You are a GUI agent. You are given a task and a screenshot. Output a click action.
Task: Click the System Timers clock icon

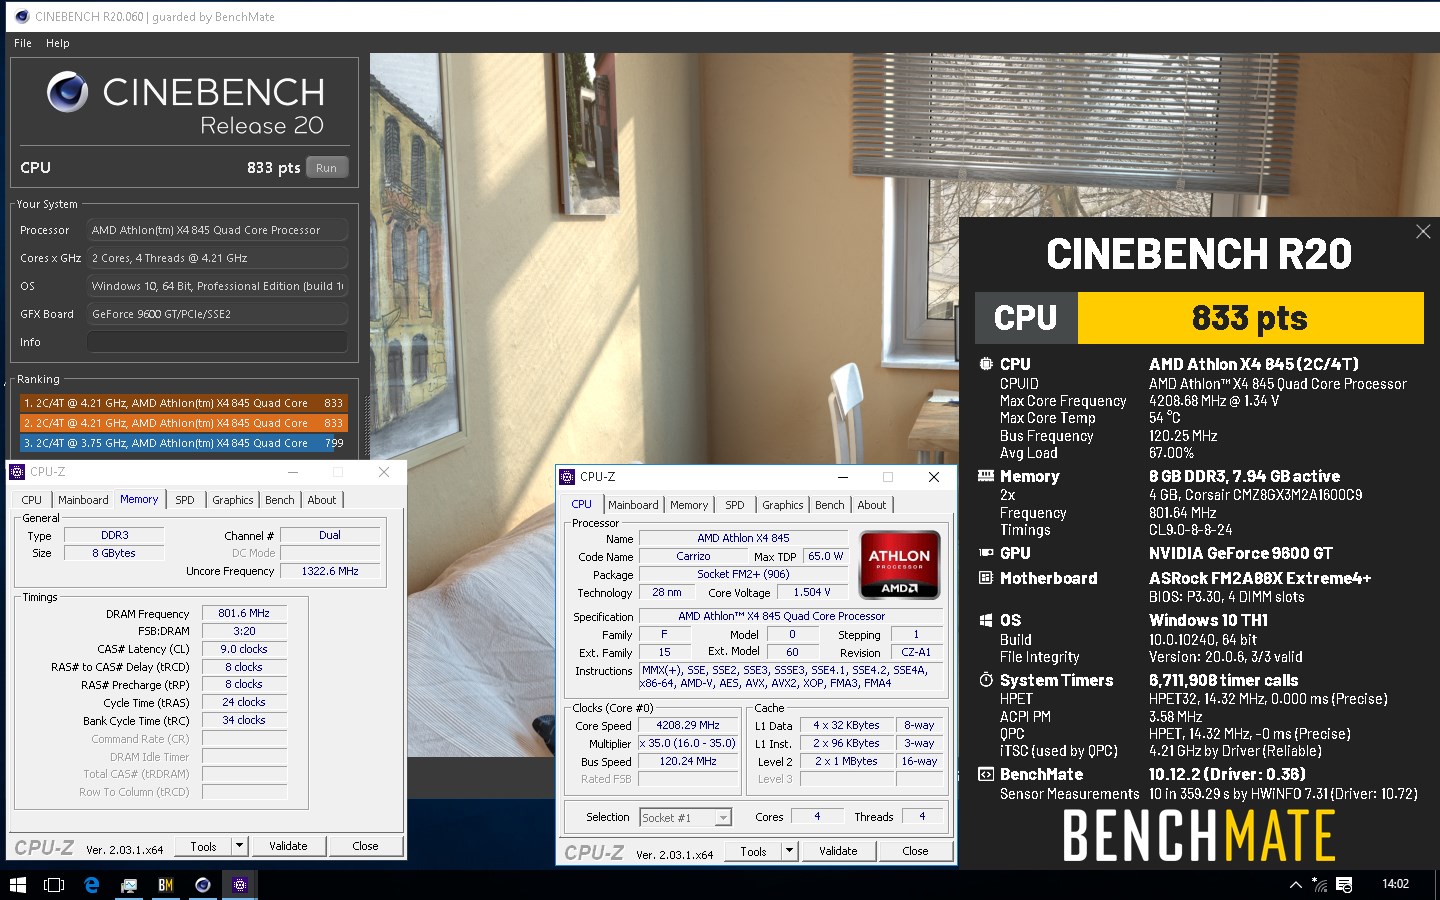(986, 680)
